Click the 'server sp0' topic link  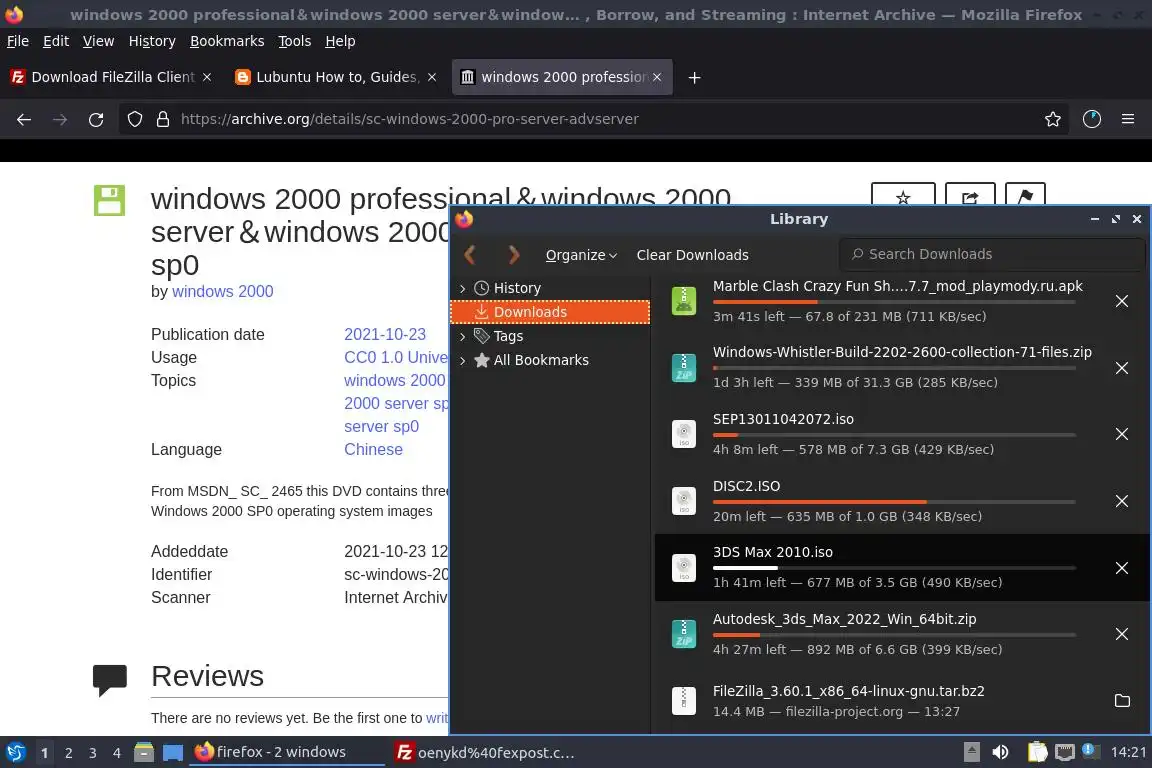pyautogui.click(x=381, y=427)
